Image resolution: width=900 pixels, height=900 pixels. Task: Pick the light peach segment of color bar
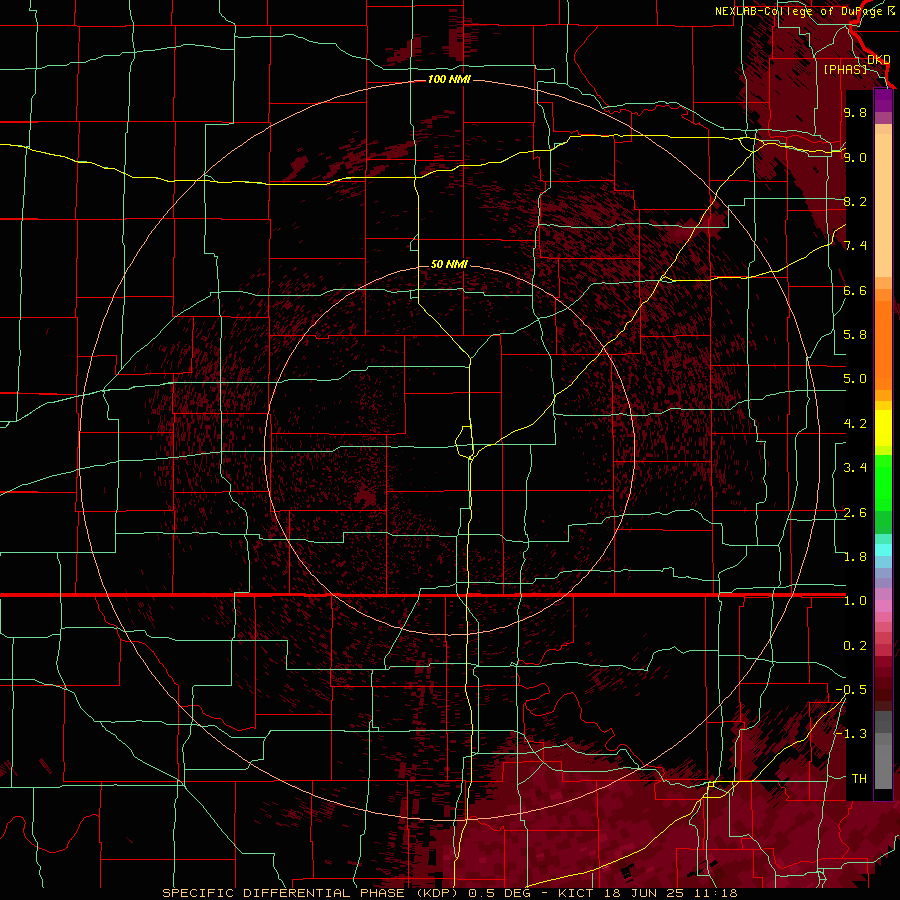tap(883, 207)
